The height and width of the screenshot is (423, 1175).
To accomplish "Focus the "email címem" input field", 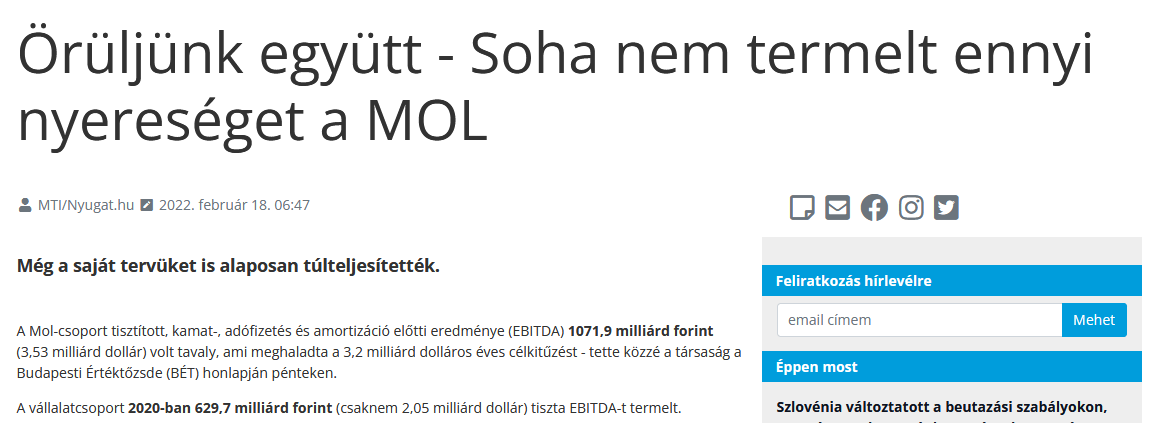I will coord(918,320).
